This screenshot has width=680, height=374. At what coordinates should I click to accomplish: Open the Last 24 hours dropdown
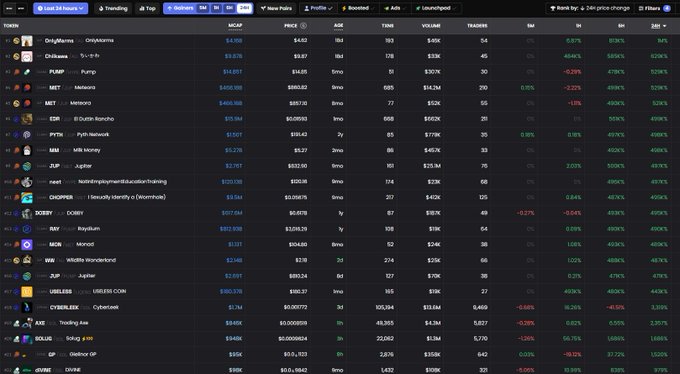pyautogui.click(x=61, y=8)
